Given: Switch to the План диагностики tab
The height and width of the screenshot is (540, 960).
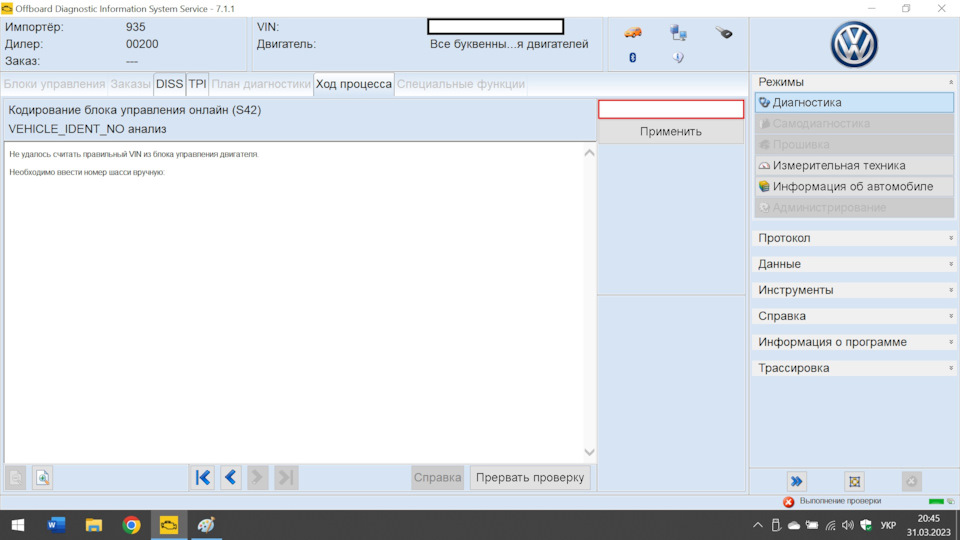Looking at the screenshot, I should [261, 84].
